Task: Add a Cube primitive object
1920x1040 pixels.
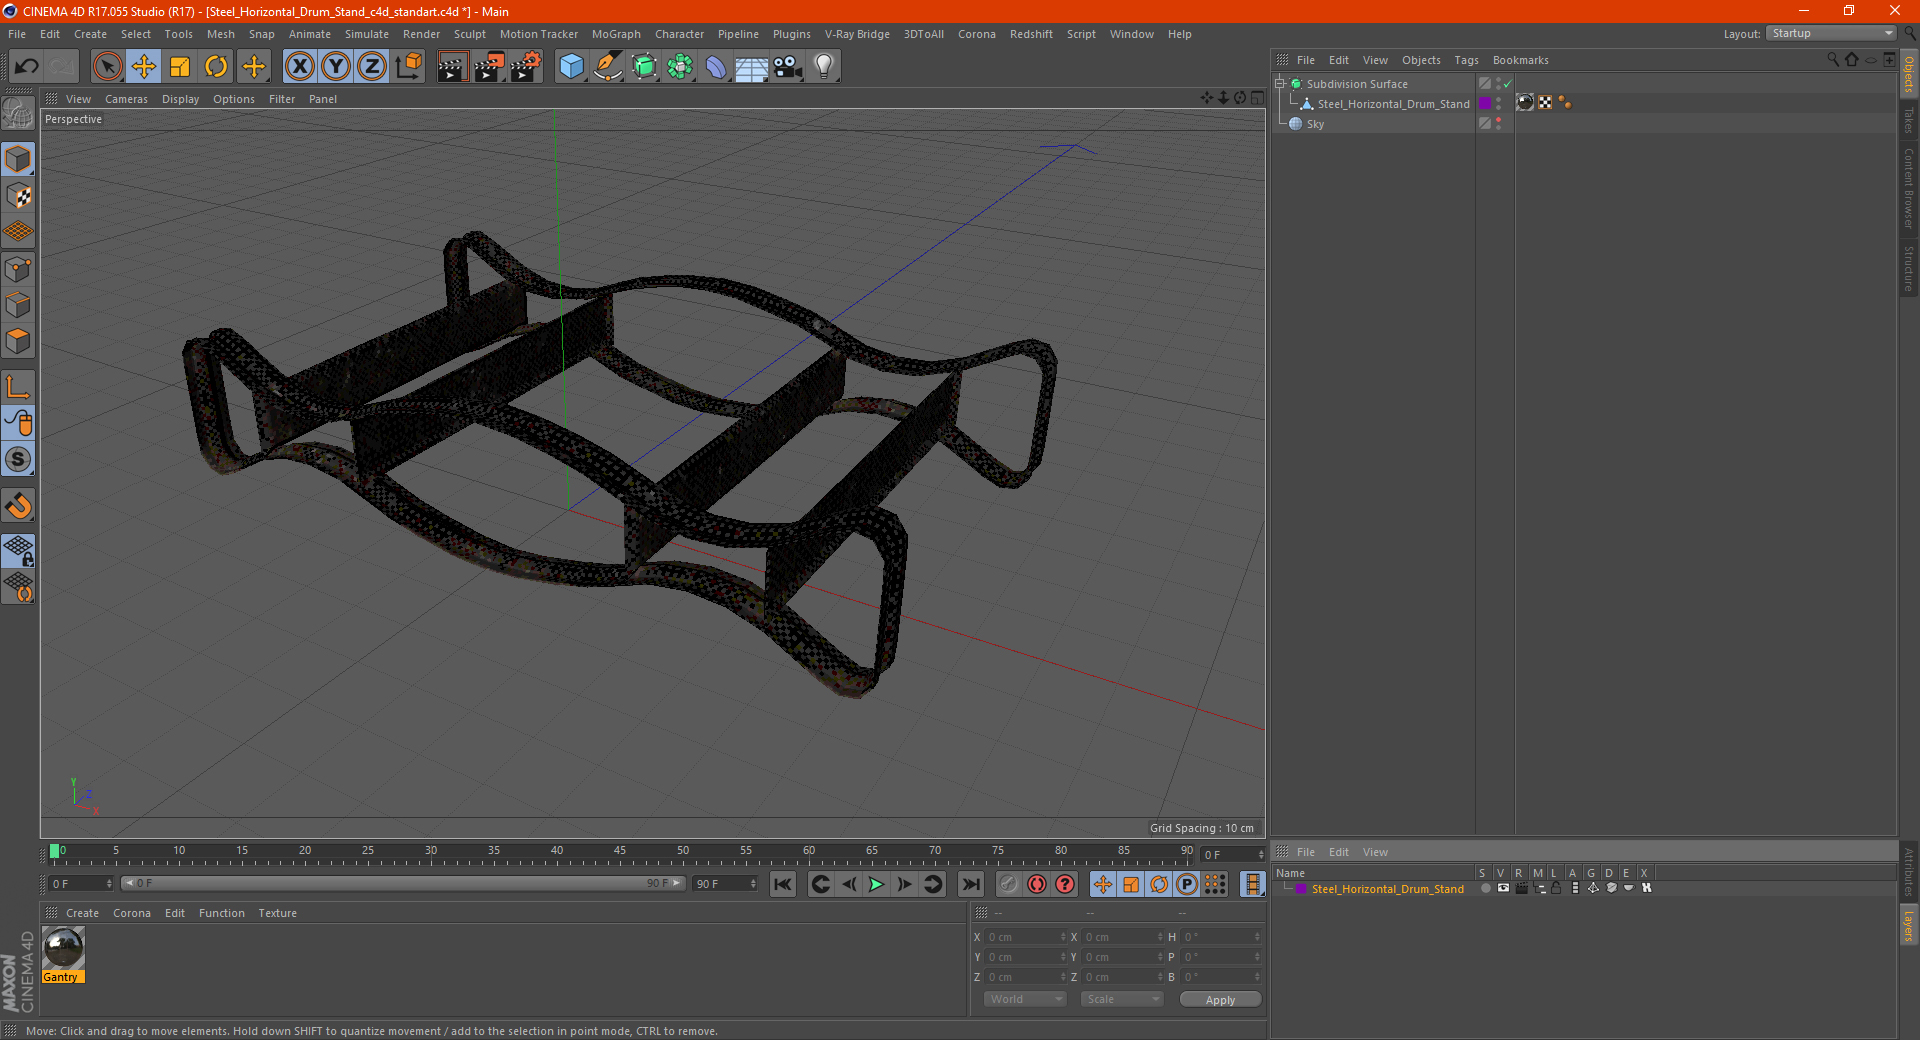Action: (571, 67)
